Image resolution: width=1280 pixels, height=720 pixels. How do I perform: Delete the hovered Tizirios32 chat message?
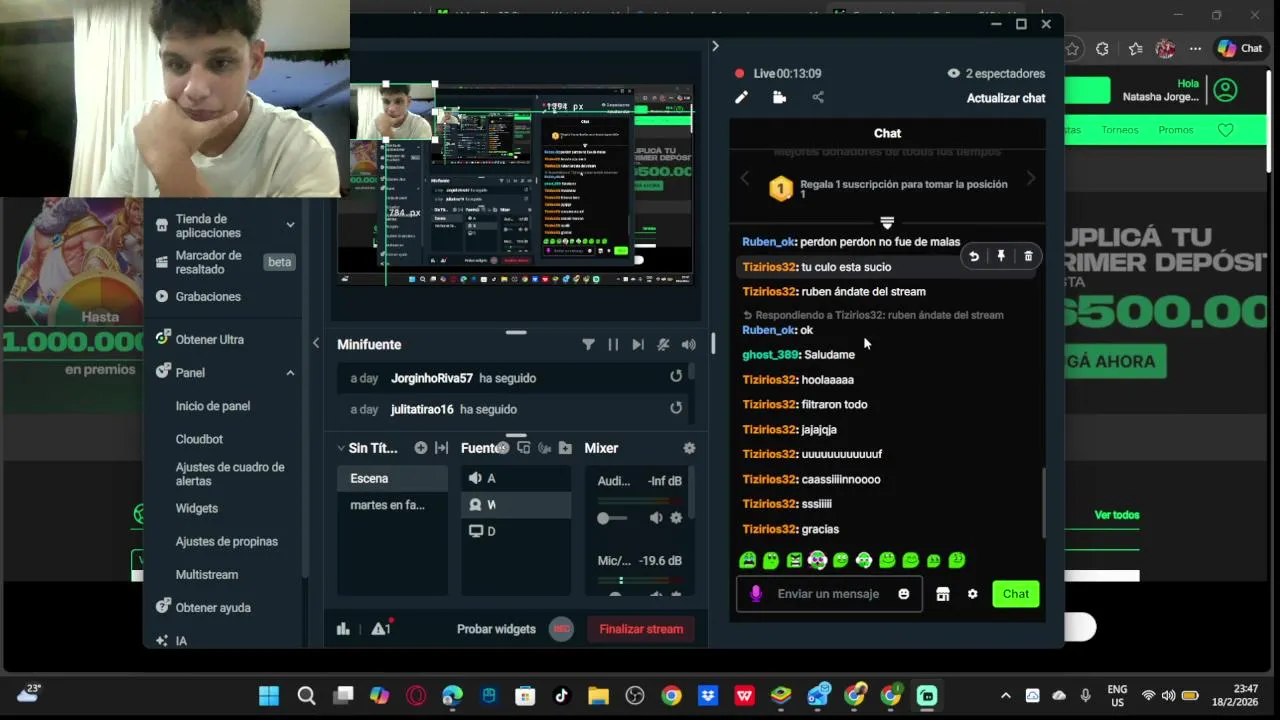(x=1028, y=256)
